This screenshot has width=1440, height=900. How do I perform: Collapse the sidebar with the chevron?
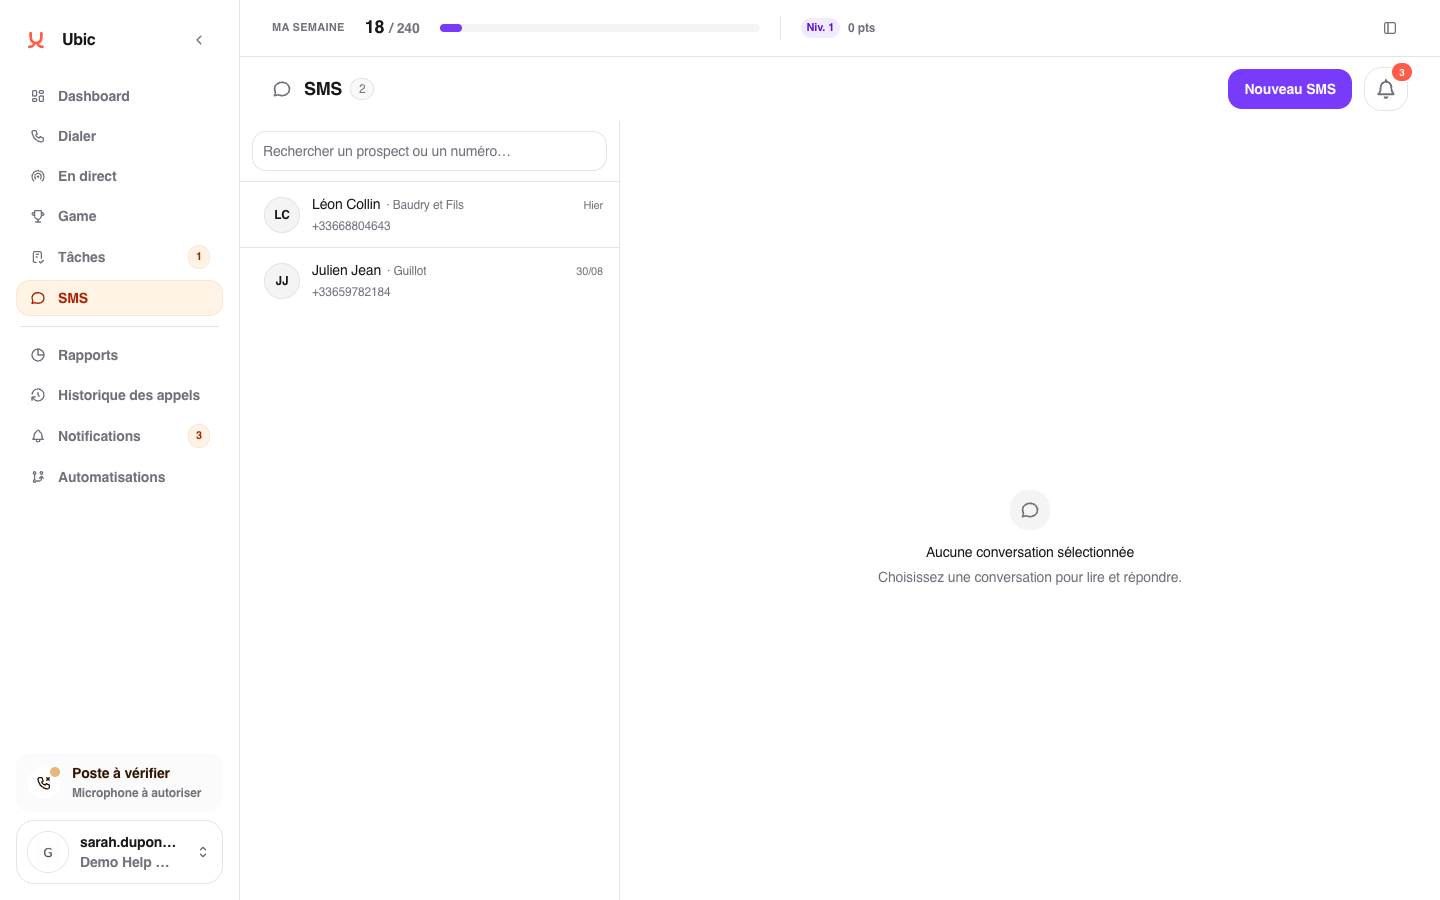pyautogui.click(x=199, y=40)
